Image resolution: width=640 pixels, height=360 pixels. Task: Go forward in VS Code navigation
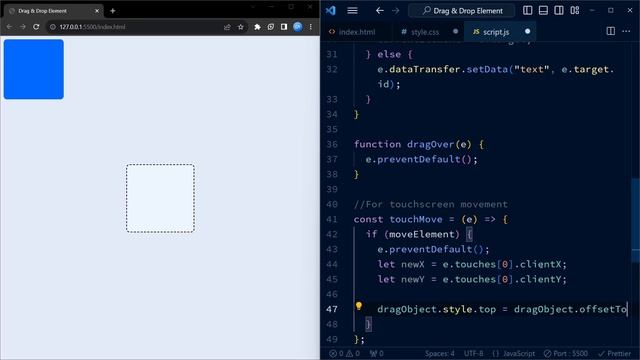click(396, 11)
